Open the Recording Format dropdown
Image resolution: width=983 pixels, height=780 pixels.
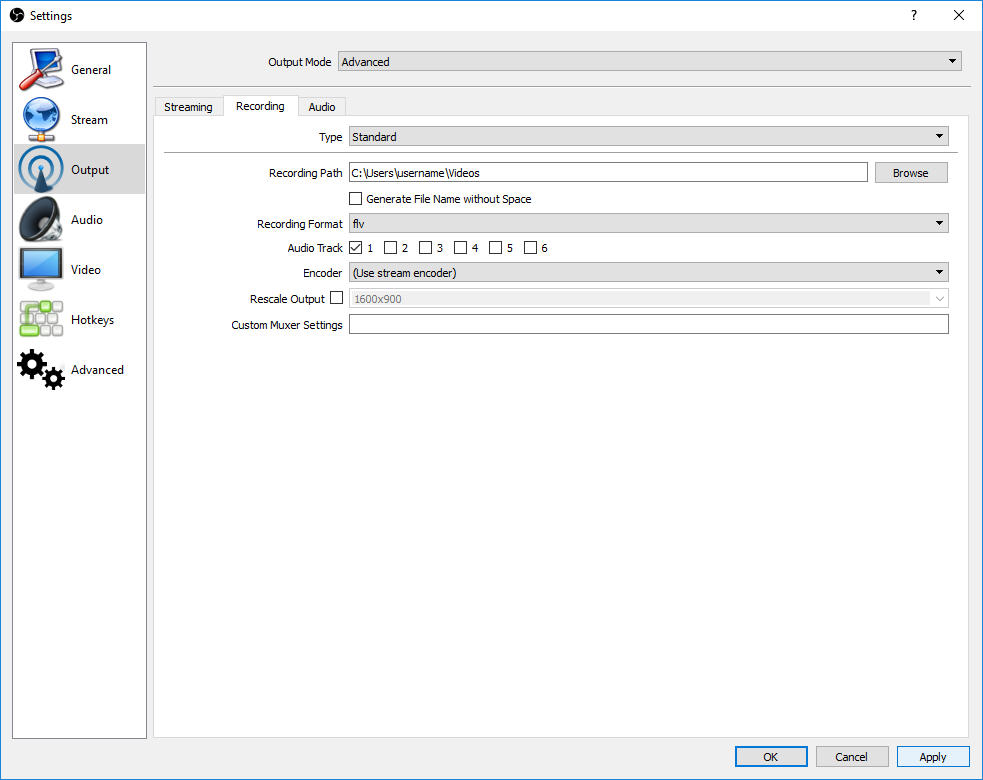pos(648,224)
